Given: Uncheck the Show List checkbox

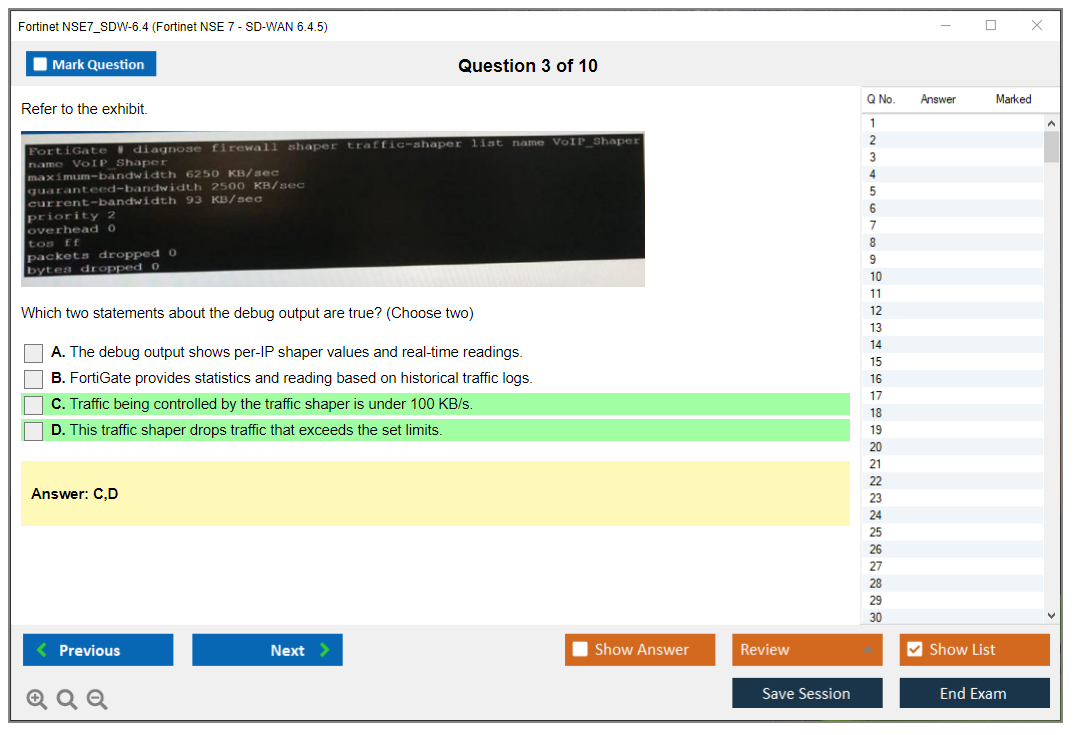Looking at the screenshot, I should [914, 650].
